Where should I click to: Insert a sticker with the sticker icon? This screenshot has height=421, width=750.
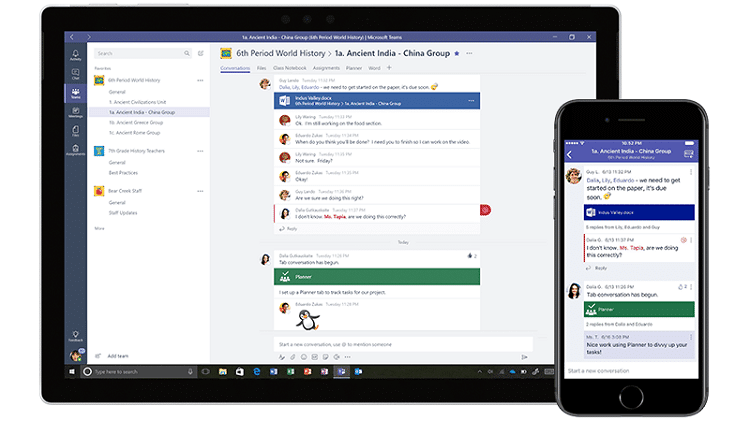pos(326,357)
